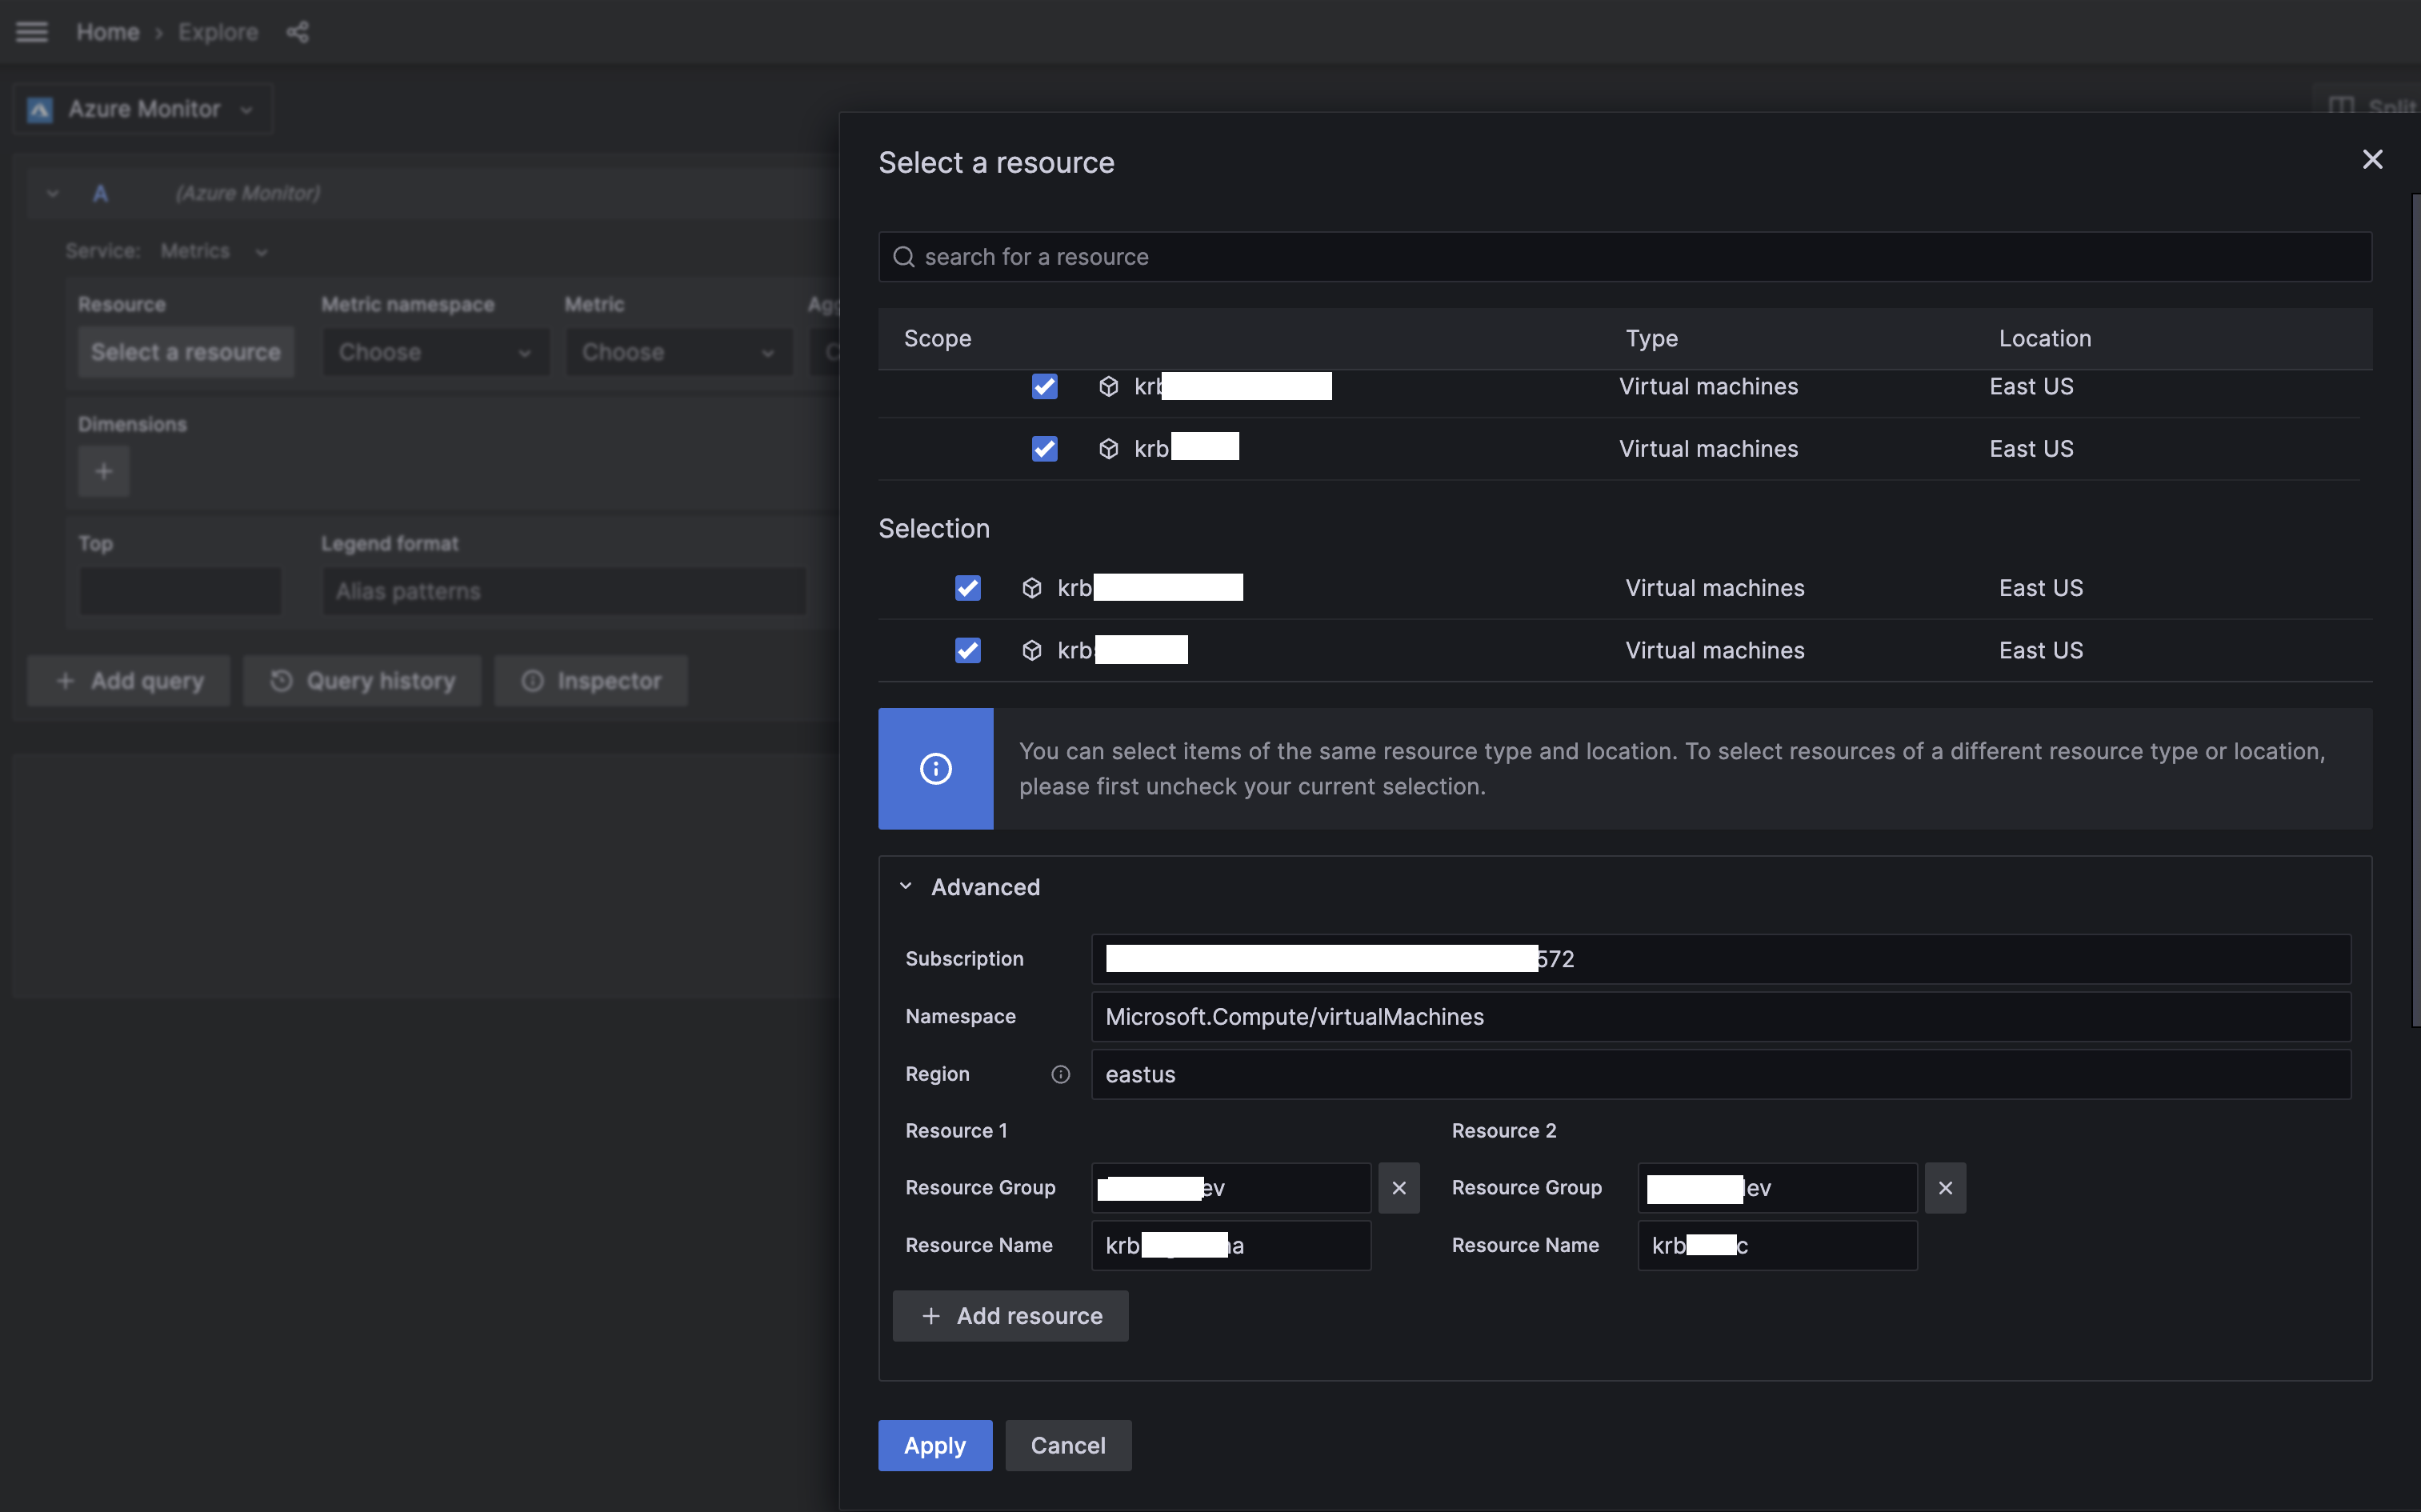The height and width of the screenshot is (1512, 2421).
Task: Uncheck the first virtual machine in Scope list
Action: coord(1044,387)
